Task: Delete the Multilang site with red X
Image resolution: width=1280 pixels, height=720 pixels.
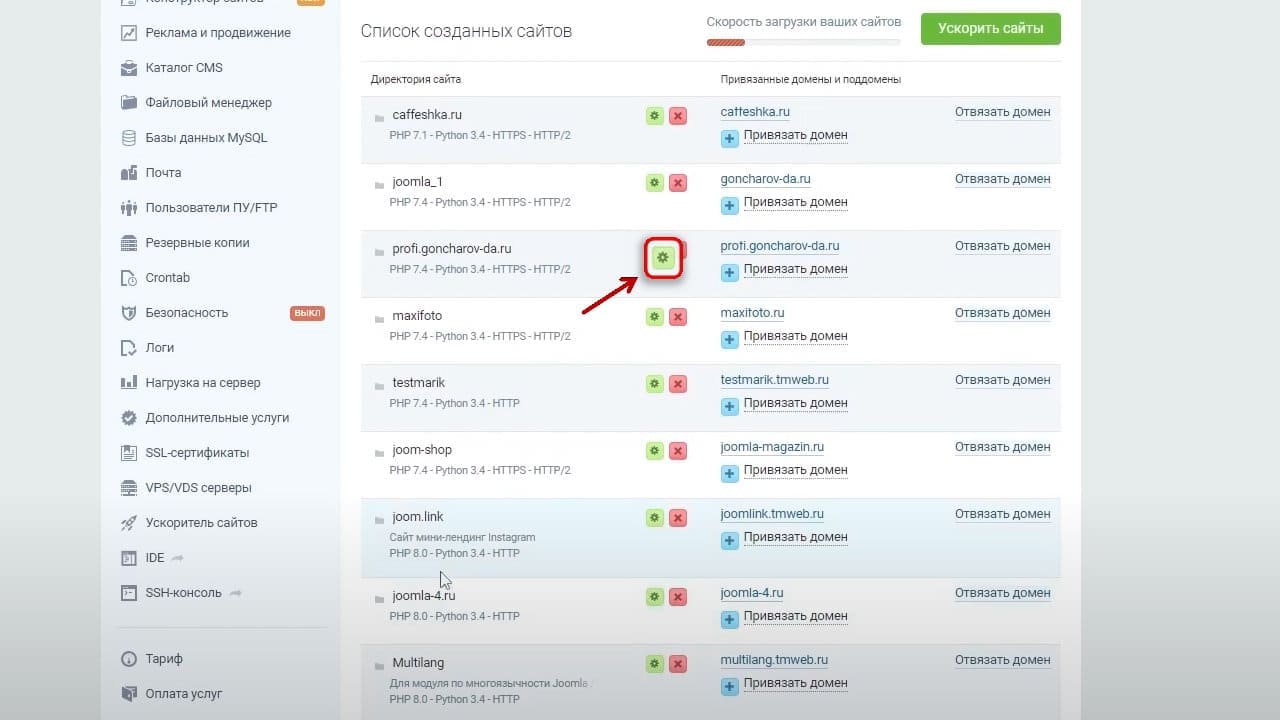Action: pos(678,664)
